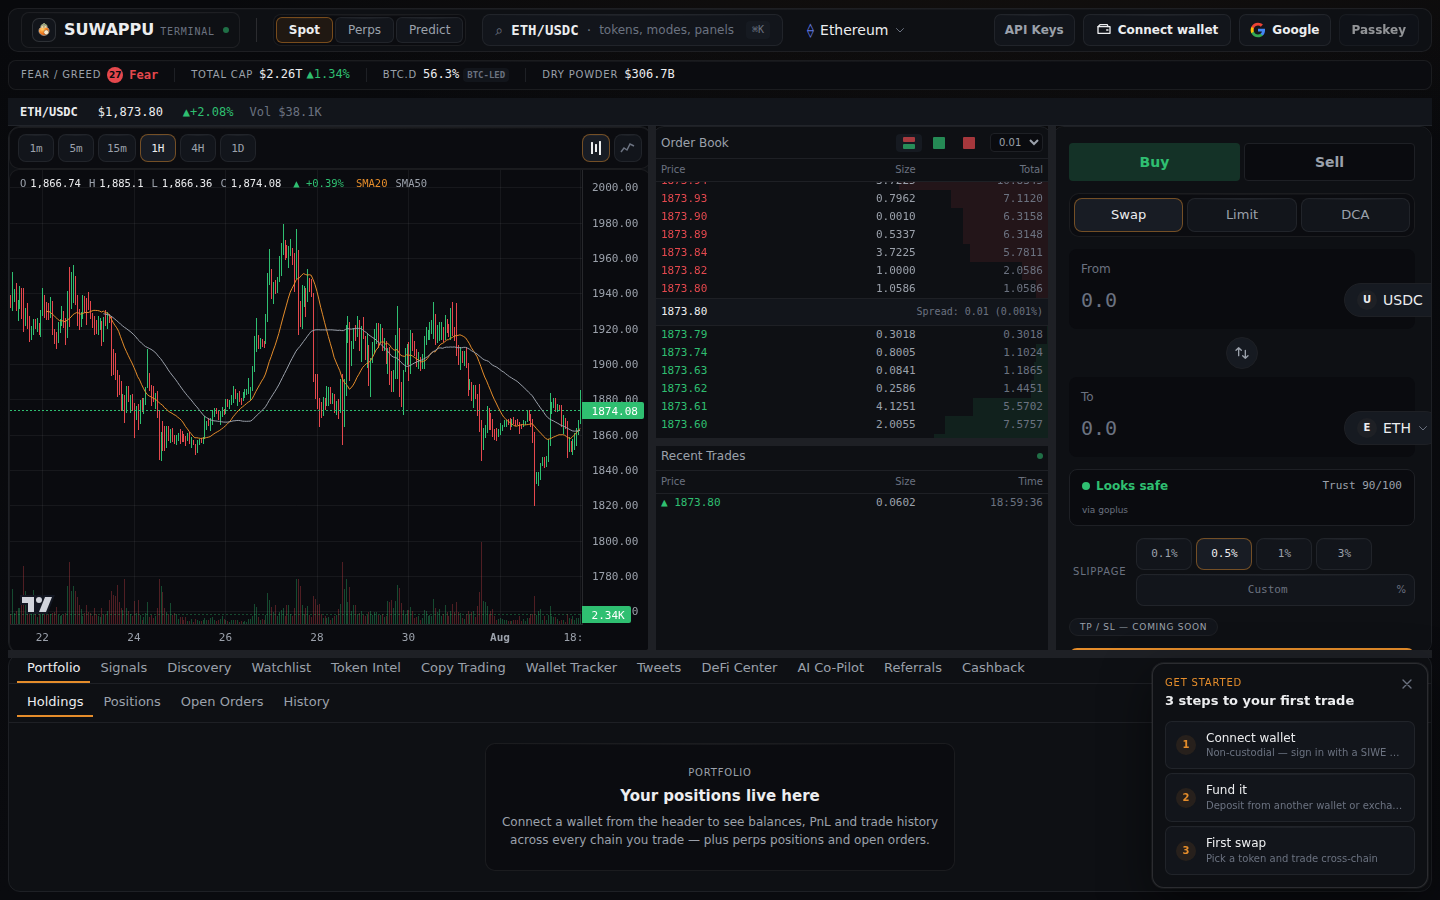This screenshot has height=900, width=1440.
Task: Switch to Spot trading mode
Action: pyautogui.click(x=304, y=30)
